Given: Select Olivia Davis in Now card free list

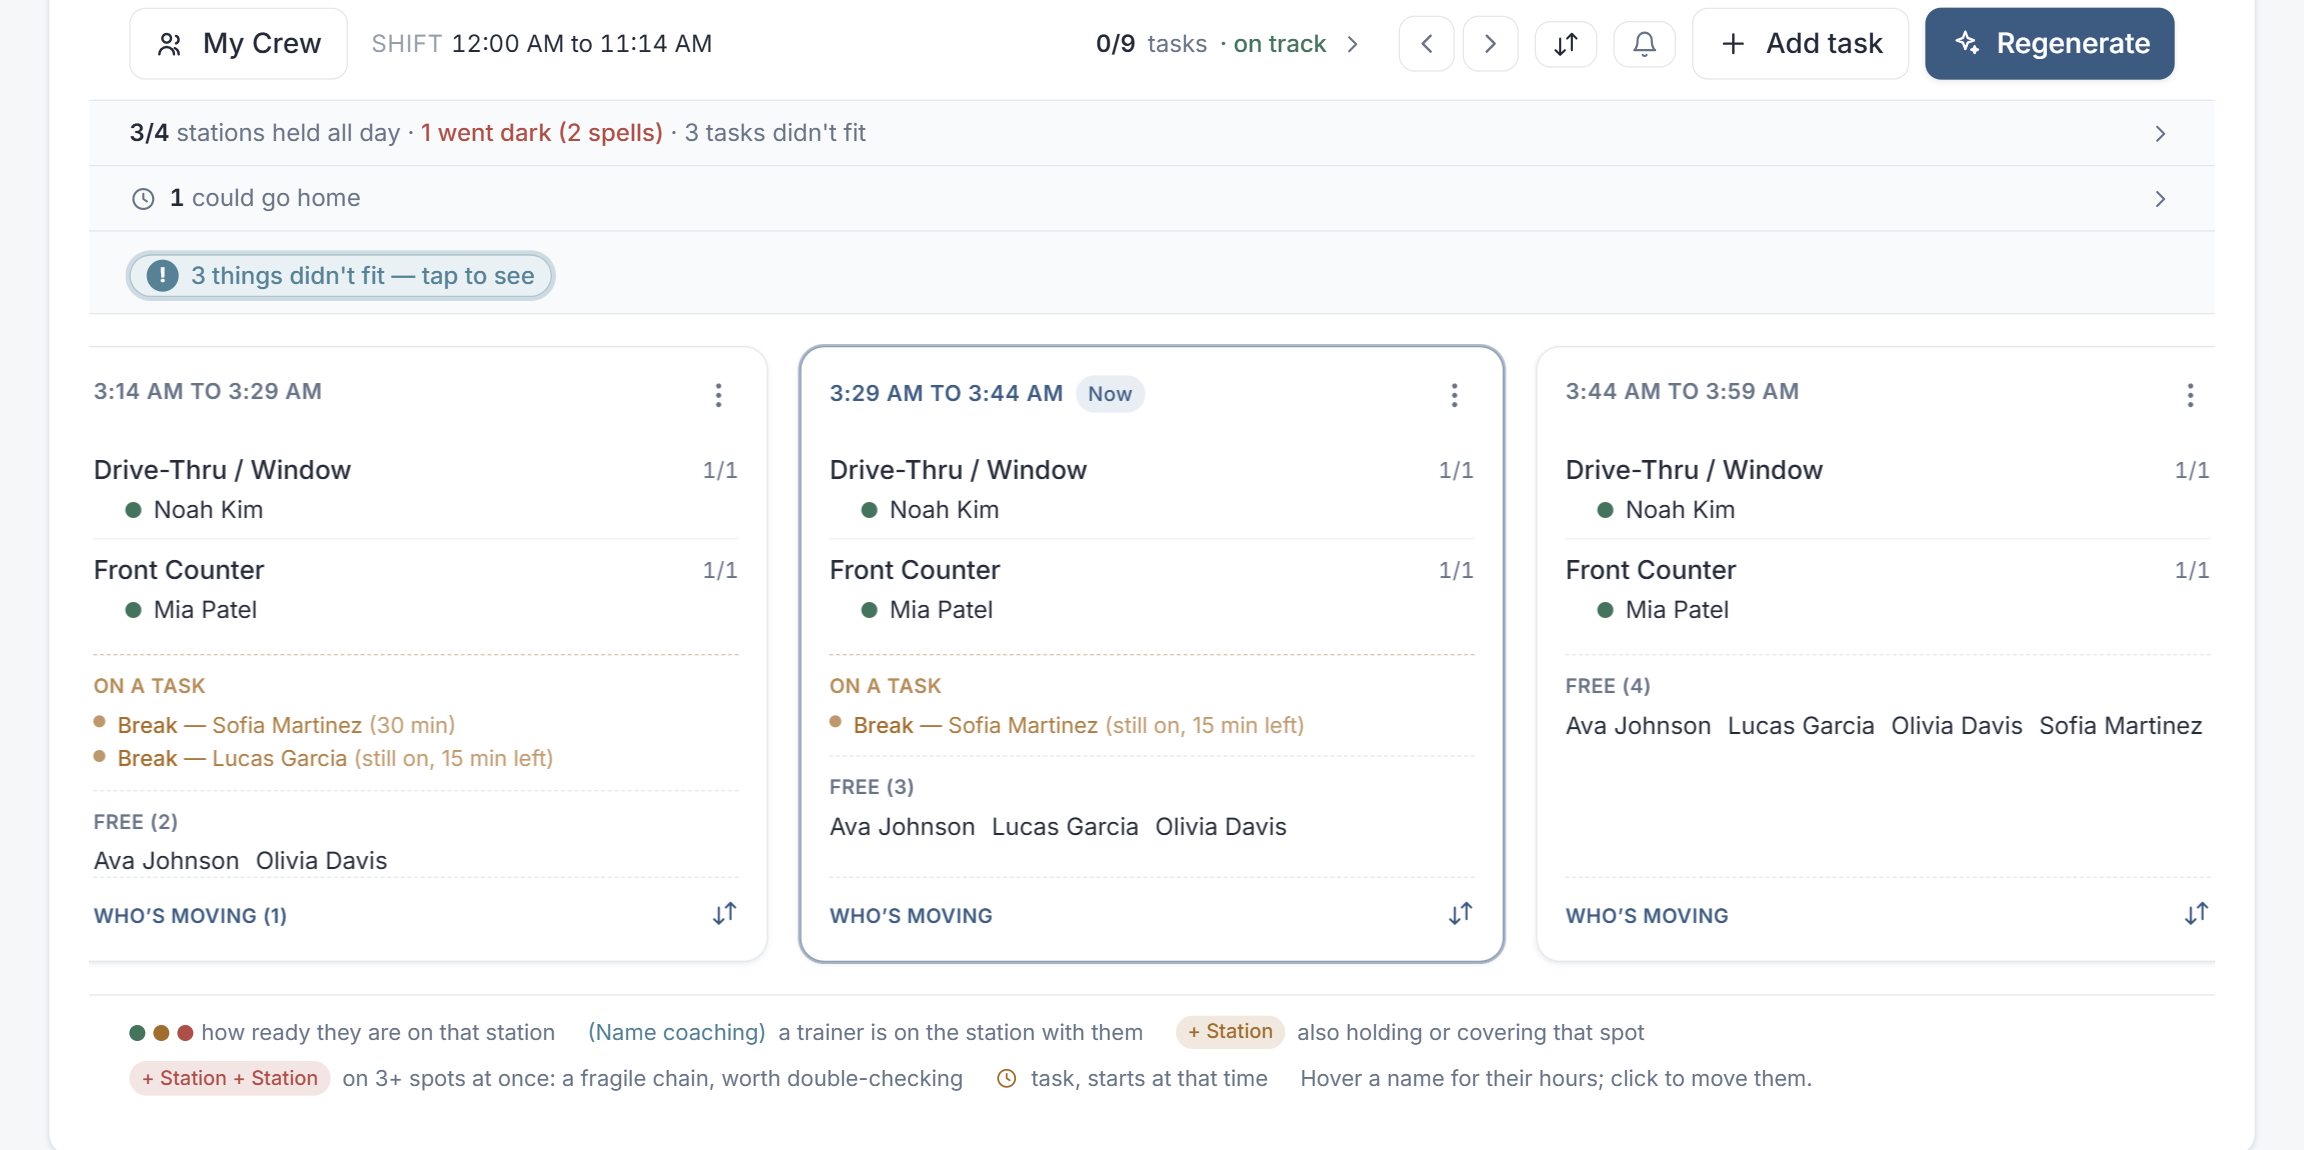Looking at the screenshot, I should pos(1220,826).
